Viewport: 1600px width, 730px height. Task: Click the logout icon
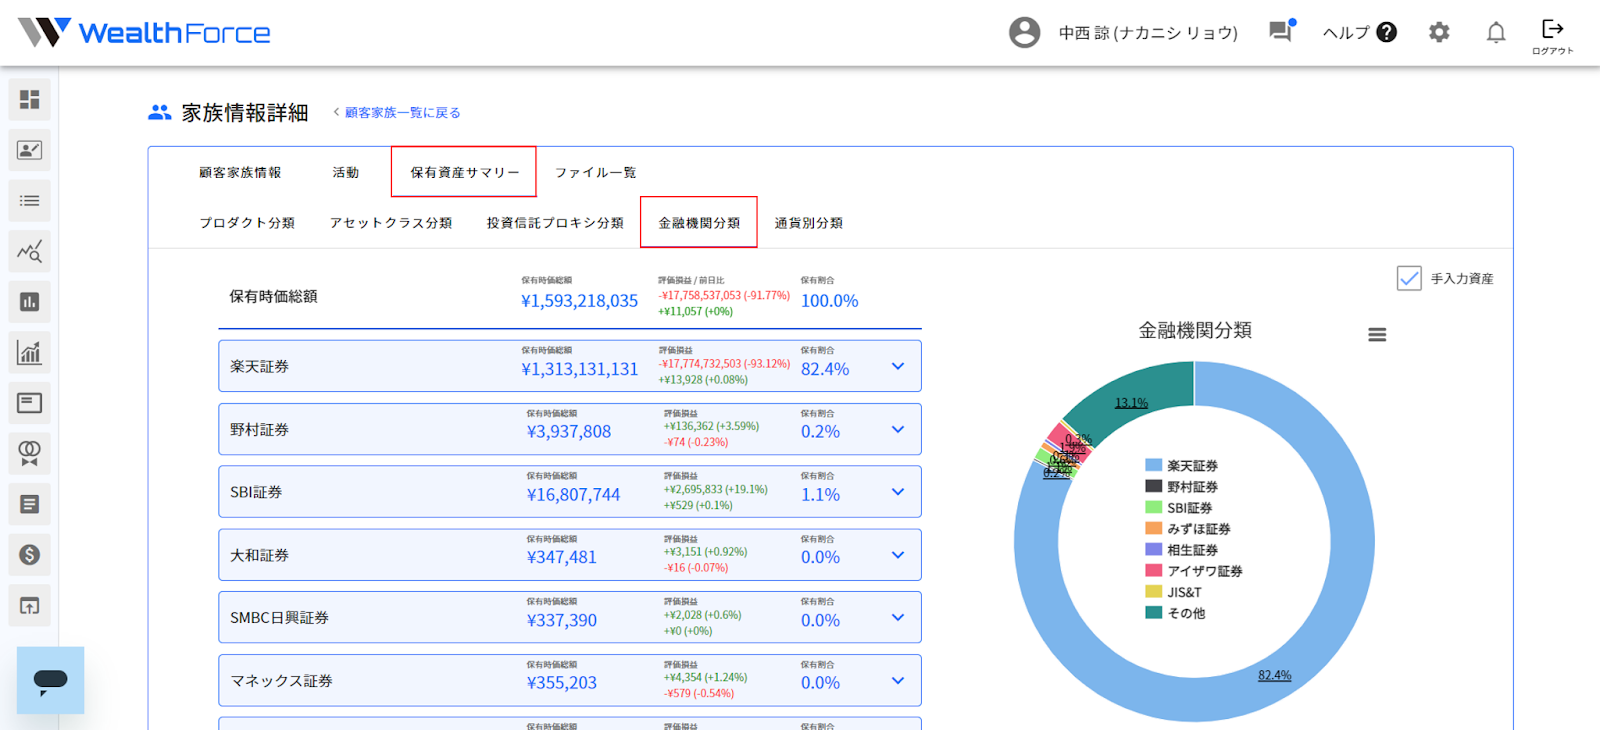pos(1553,28)
